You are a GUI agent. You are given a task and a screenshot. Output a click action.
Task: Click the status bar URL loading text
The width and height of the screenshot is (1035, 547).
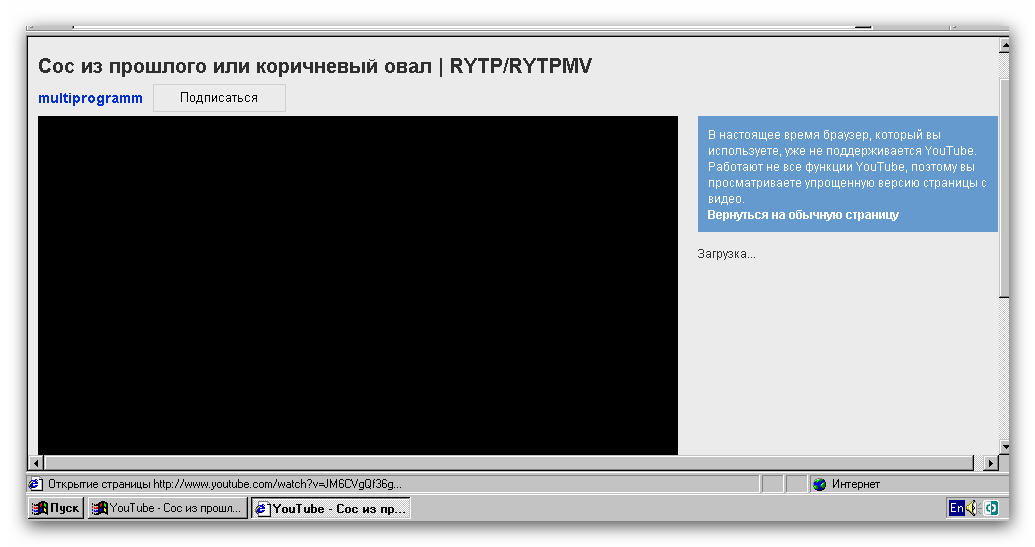click(x=224, y=484)
